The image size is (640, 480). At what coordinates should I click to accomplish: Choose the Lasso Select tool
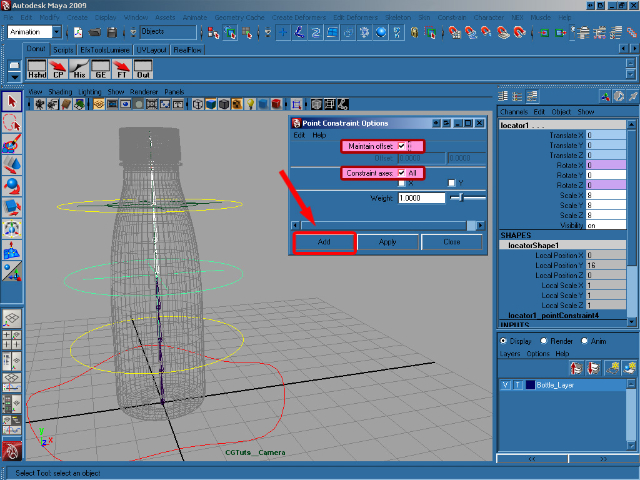[x=12, y=122]
